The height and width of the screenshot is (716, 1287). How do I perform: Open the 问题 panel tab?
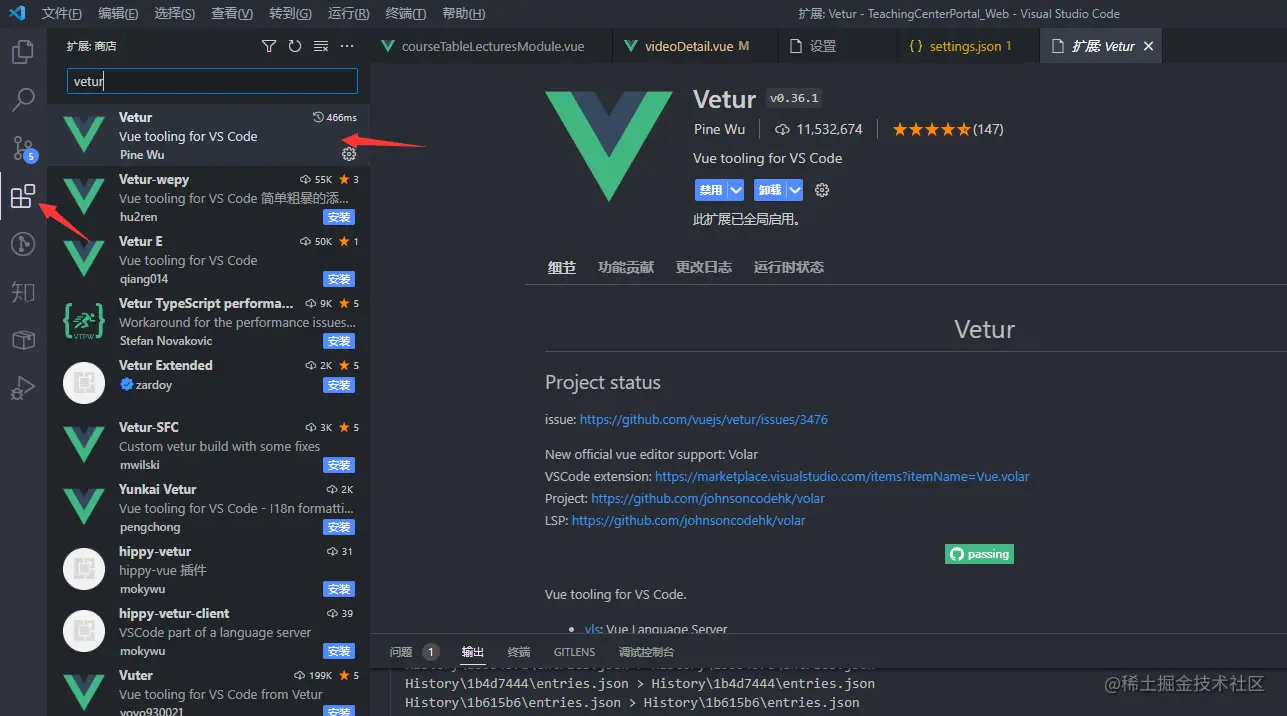click(x=401, y=652)
